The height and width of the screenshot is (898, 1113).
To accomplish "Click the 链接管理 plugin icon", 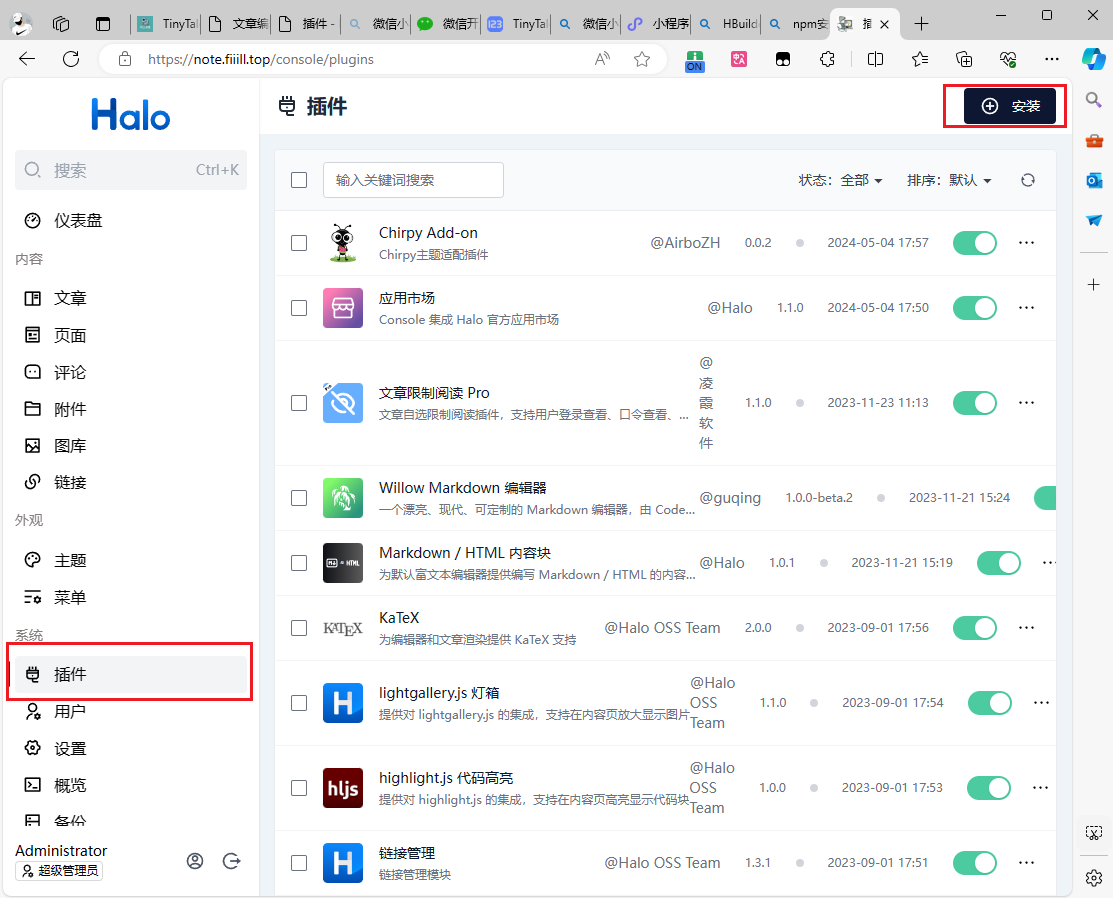I will coord(343,863).
